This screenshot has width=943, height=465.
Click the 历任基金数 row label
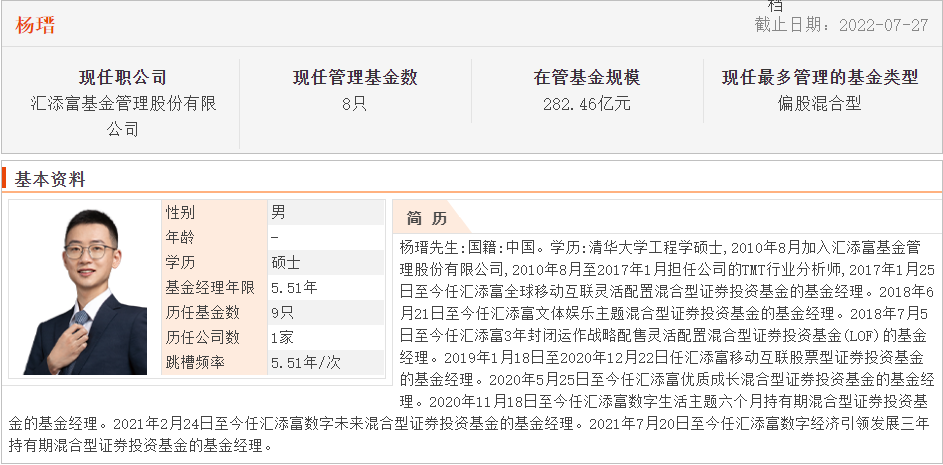tap(203, 313)
